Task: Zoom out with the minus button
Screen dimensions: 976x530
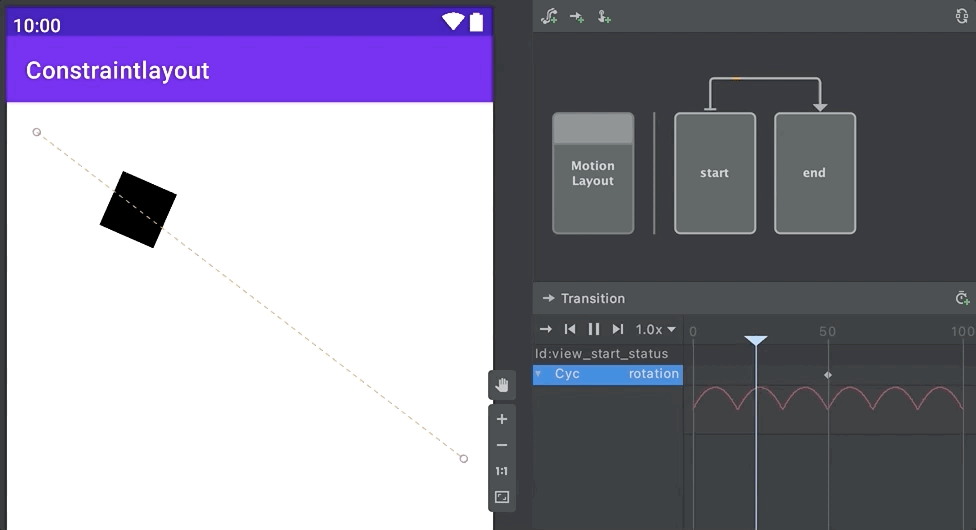Action: 502,445
